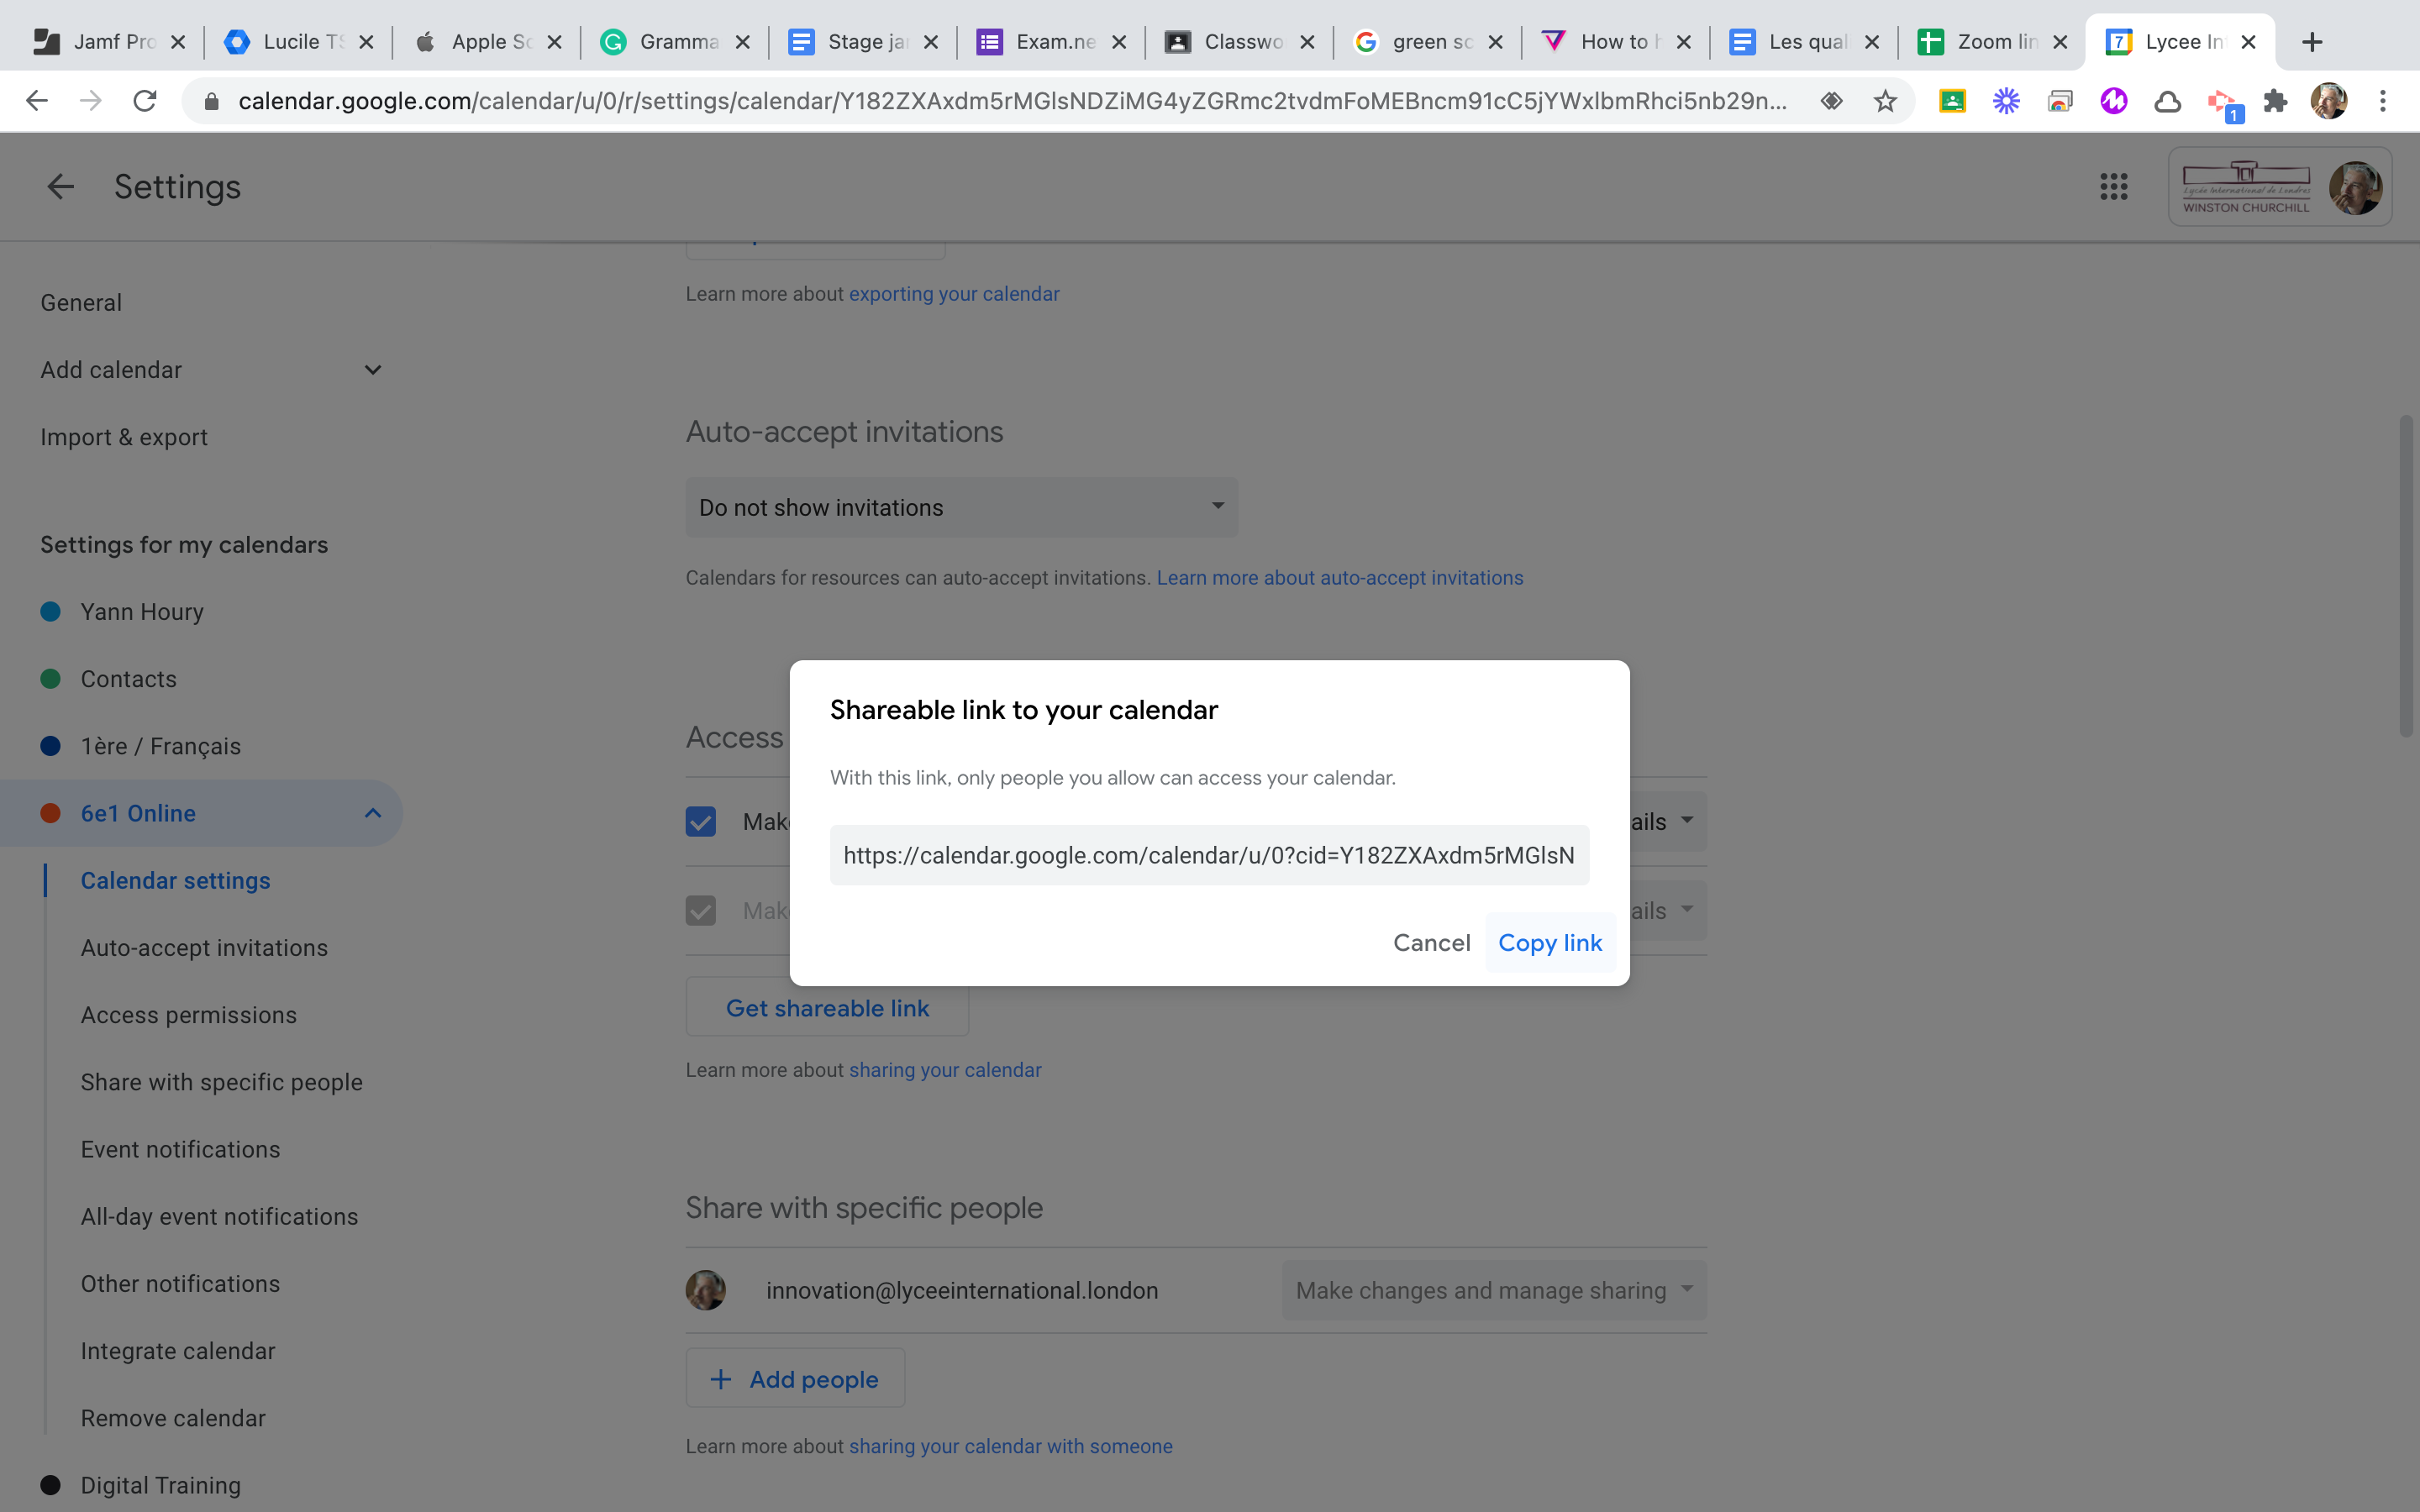Expand the Add calendar section
The height and width of the screenshot is (1512, 2420).
[373, 370]
